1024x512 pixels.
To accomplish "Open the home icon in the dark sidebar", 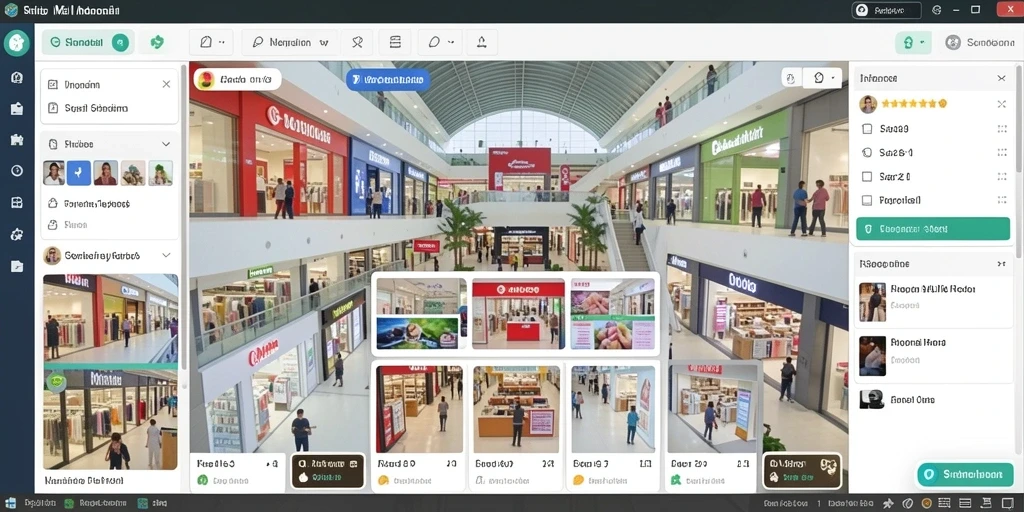I will pyautogui.click(x=17, y=78).
